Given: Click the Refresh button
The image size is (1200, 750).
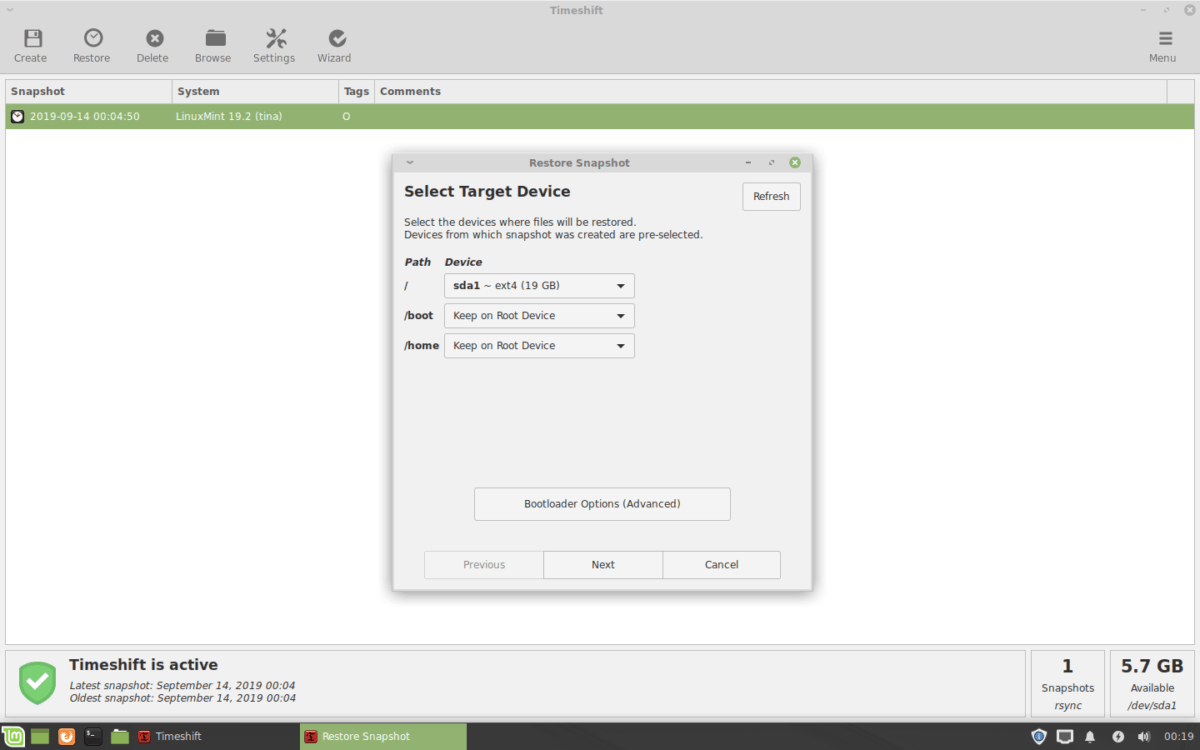Looking at the screenshot, I should [x=771, y=196].
